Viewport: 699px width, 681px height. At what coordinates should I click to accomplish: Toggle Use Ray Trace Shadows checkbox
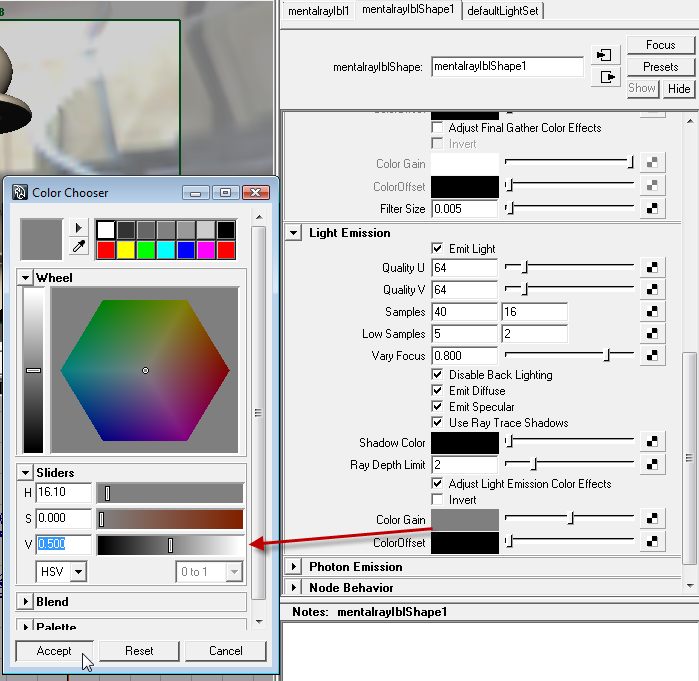coord(437,423)
